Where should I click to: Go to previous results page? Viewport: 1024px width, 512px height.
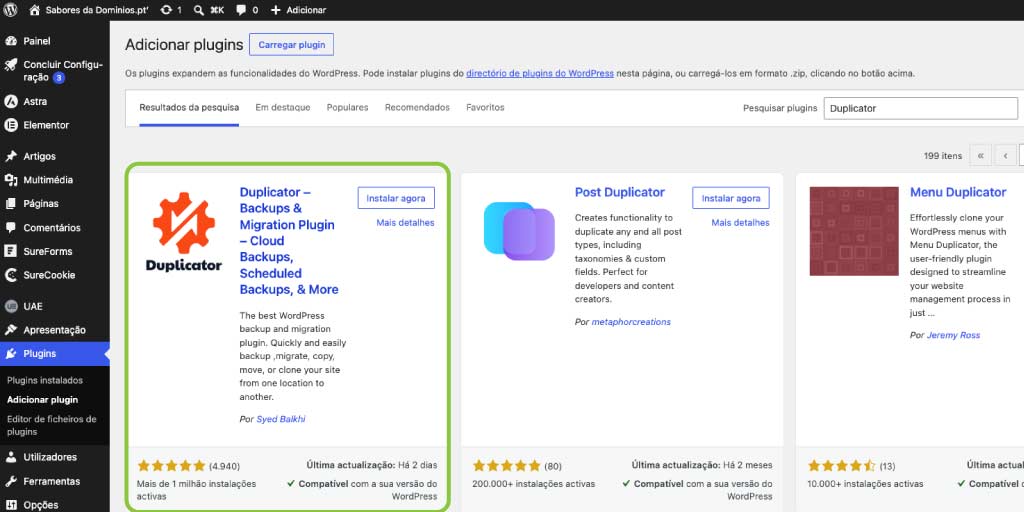point(1006,155)
